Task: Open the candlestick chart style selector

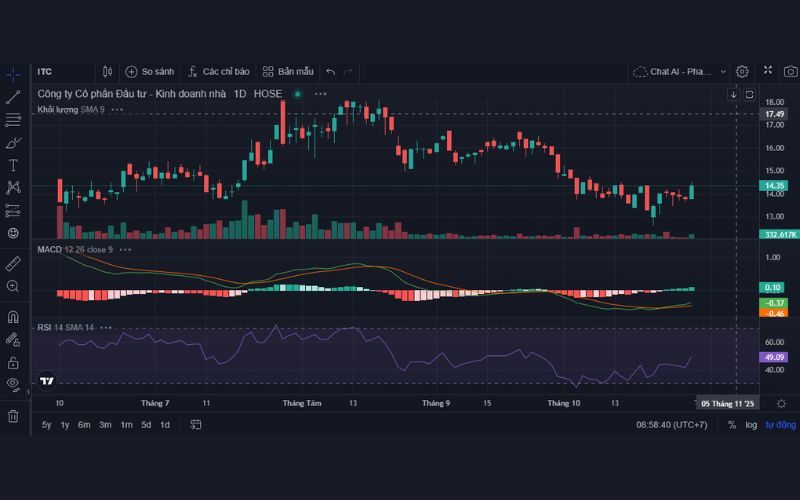Action: (x=108, y=72)
